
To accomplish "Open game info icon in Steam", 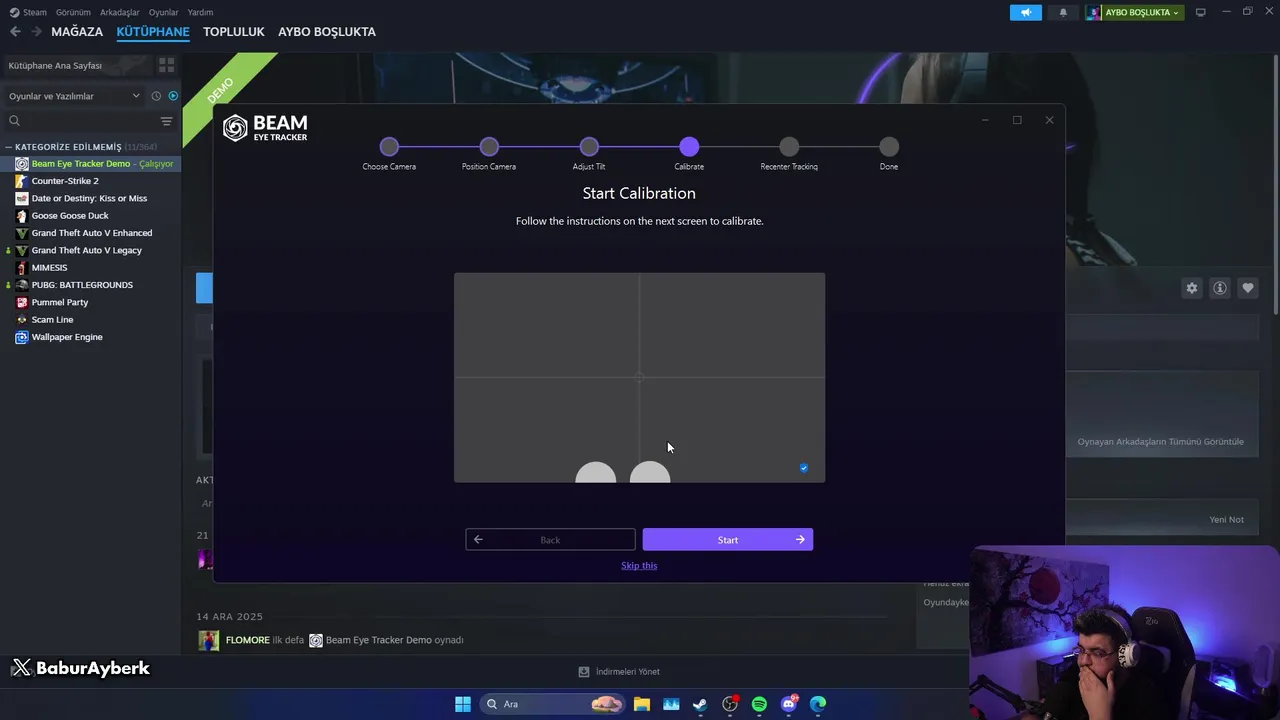I will pos(1220,288).
